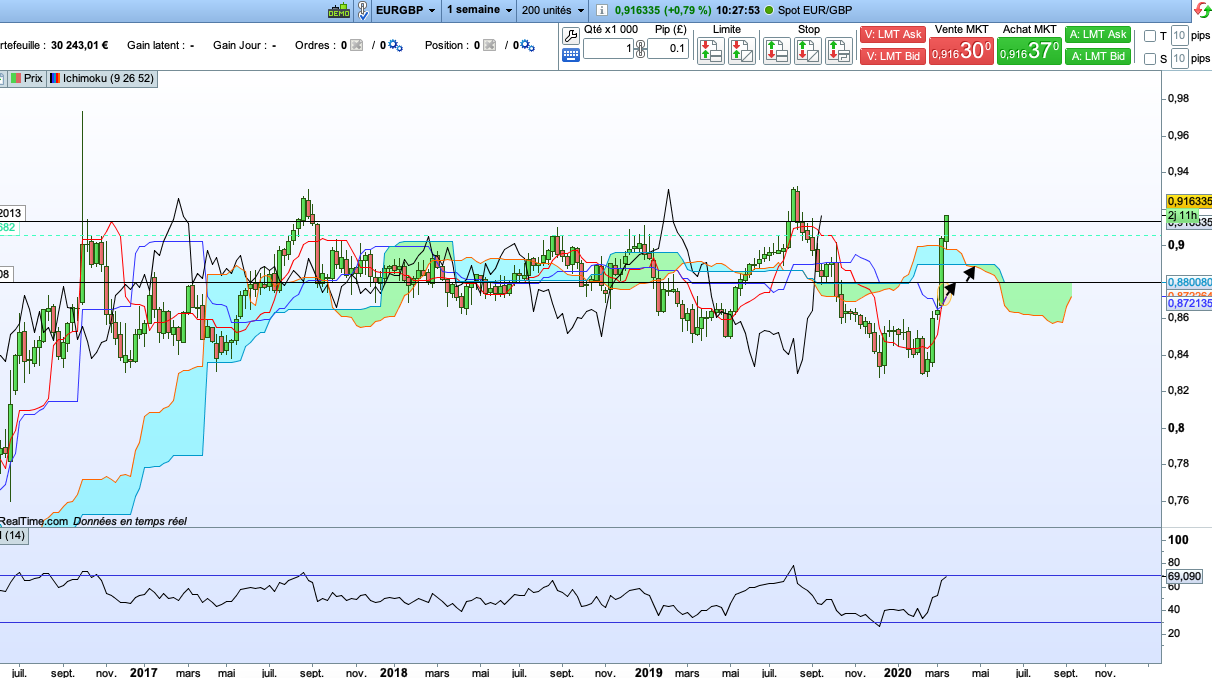Click the 30 243,01 € portfolio value
This screenshot has width=1212, height=678.
(x=79, y=45)
